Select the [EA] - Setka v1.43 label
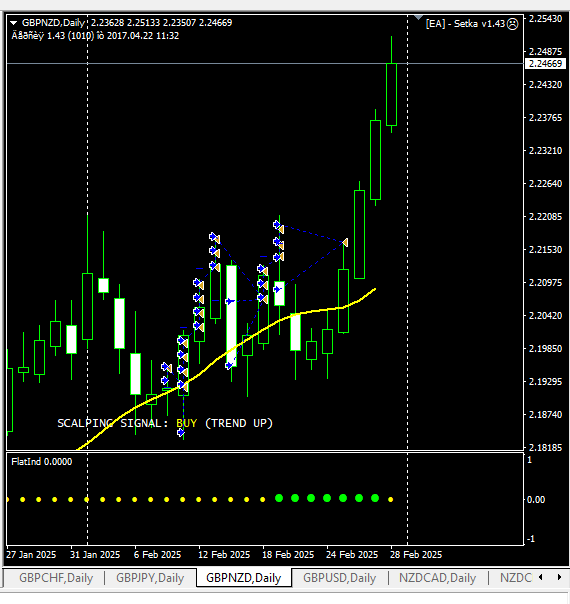570x604 pixels. tap(465, 24)
